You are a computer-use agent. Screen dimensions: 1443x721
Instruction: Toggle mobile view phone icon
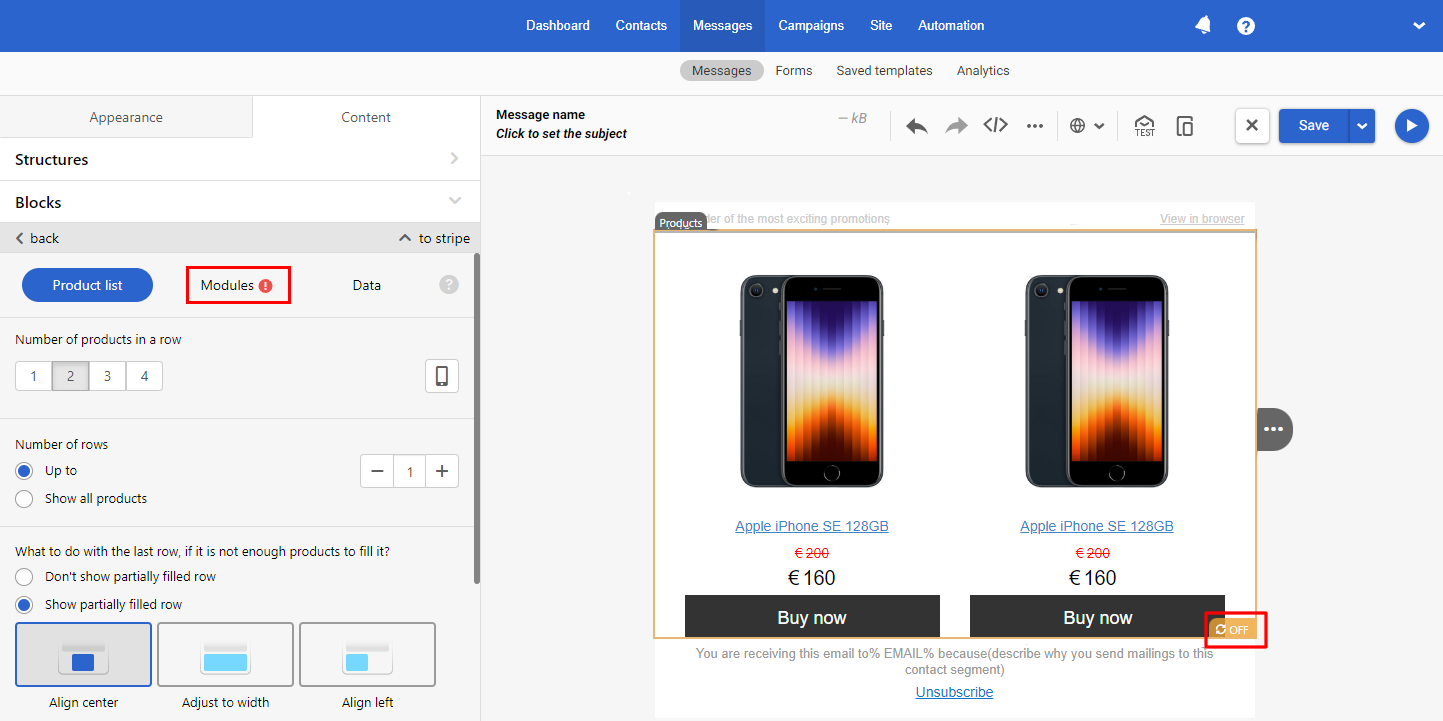click(x=441, y=376)
